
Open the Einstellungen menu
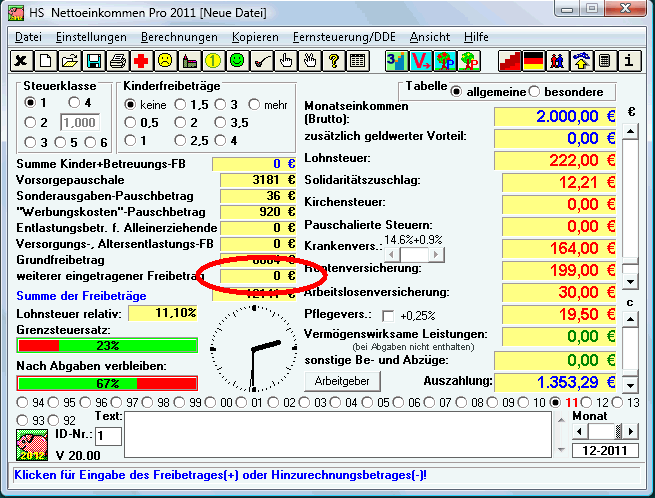91,36
